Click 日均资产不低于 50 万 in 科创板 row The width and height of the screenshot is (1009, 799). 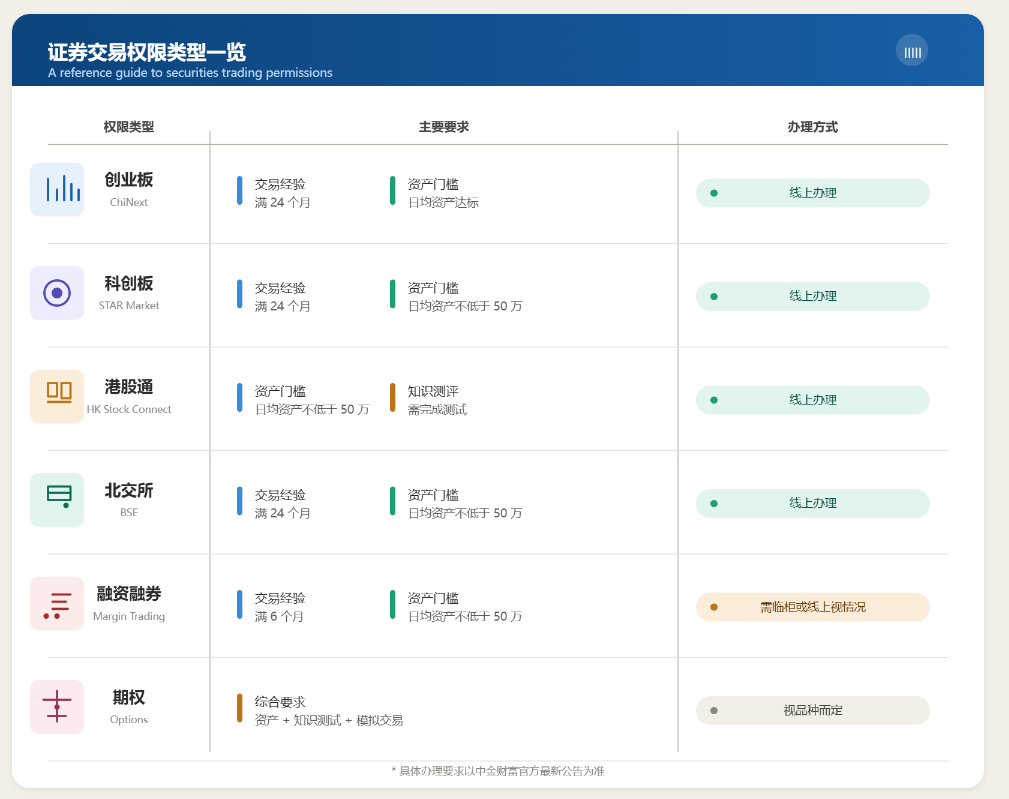click(465, 306)
